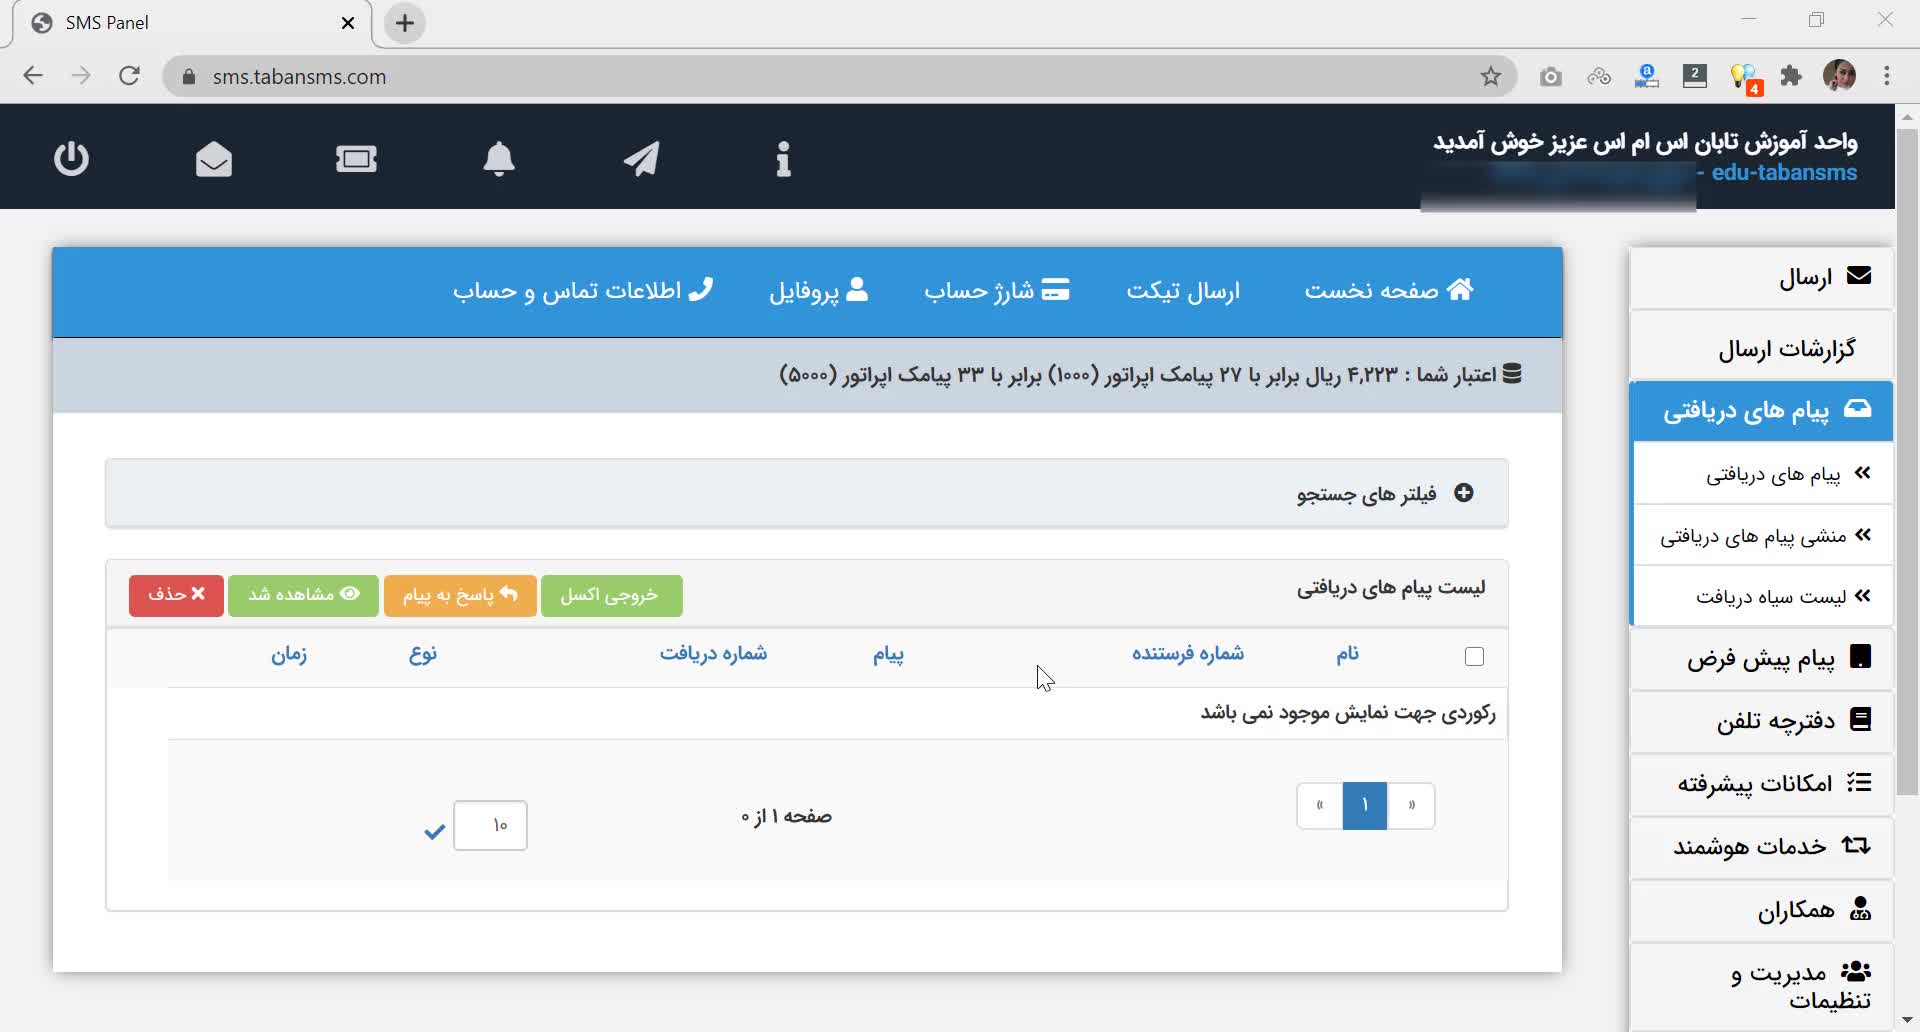Click the page size input field

click(x=490, y=826)
